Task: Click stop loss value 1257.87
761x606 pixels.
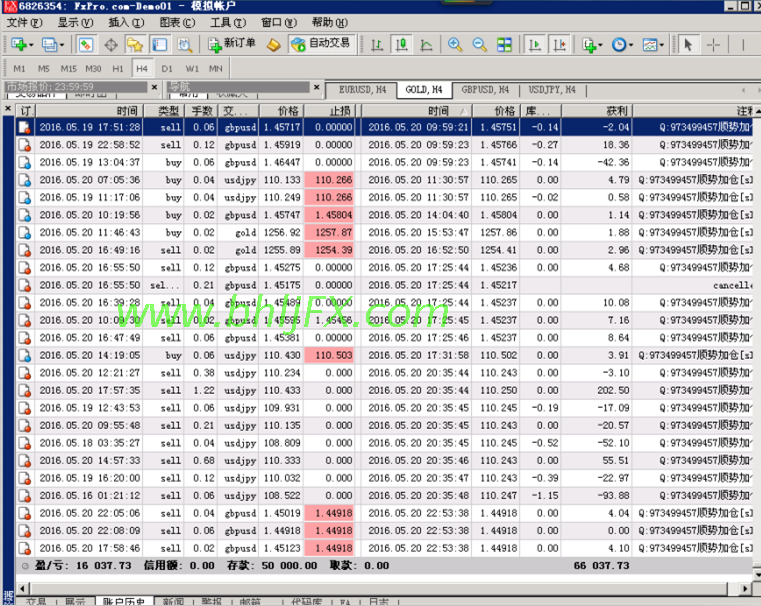Action: (x=330, y=232)
